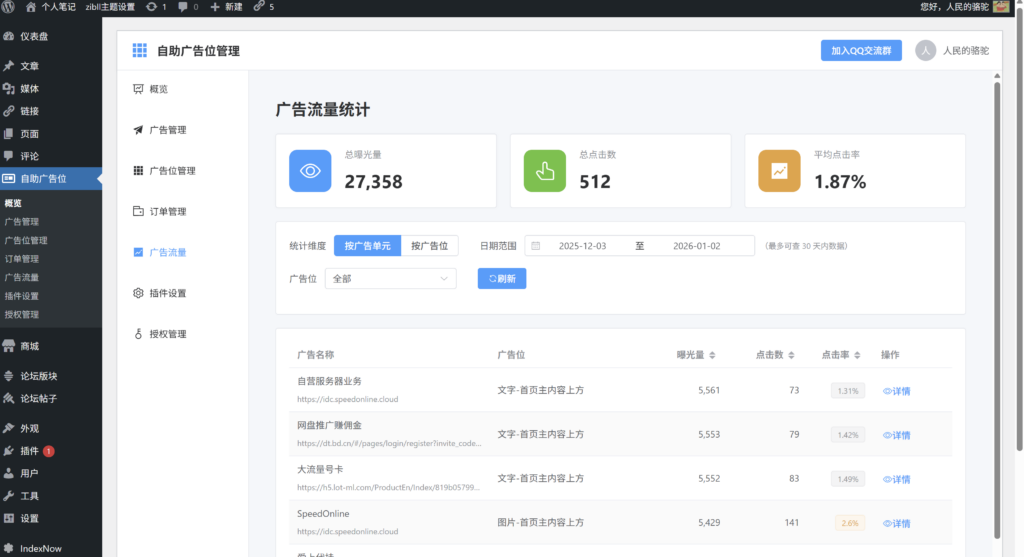Click the green pointer icon on 总点击数 card
This screenshot has height=557, width=1024.
(545, 171)
